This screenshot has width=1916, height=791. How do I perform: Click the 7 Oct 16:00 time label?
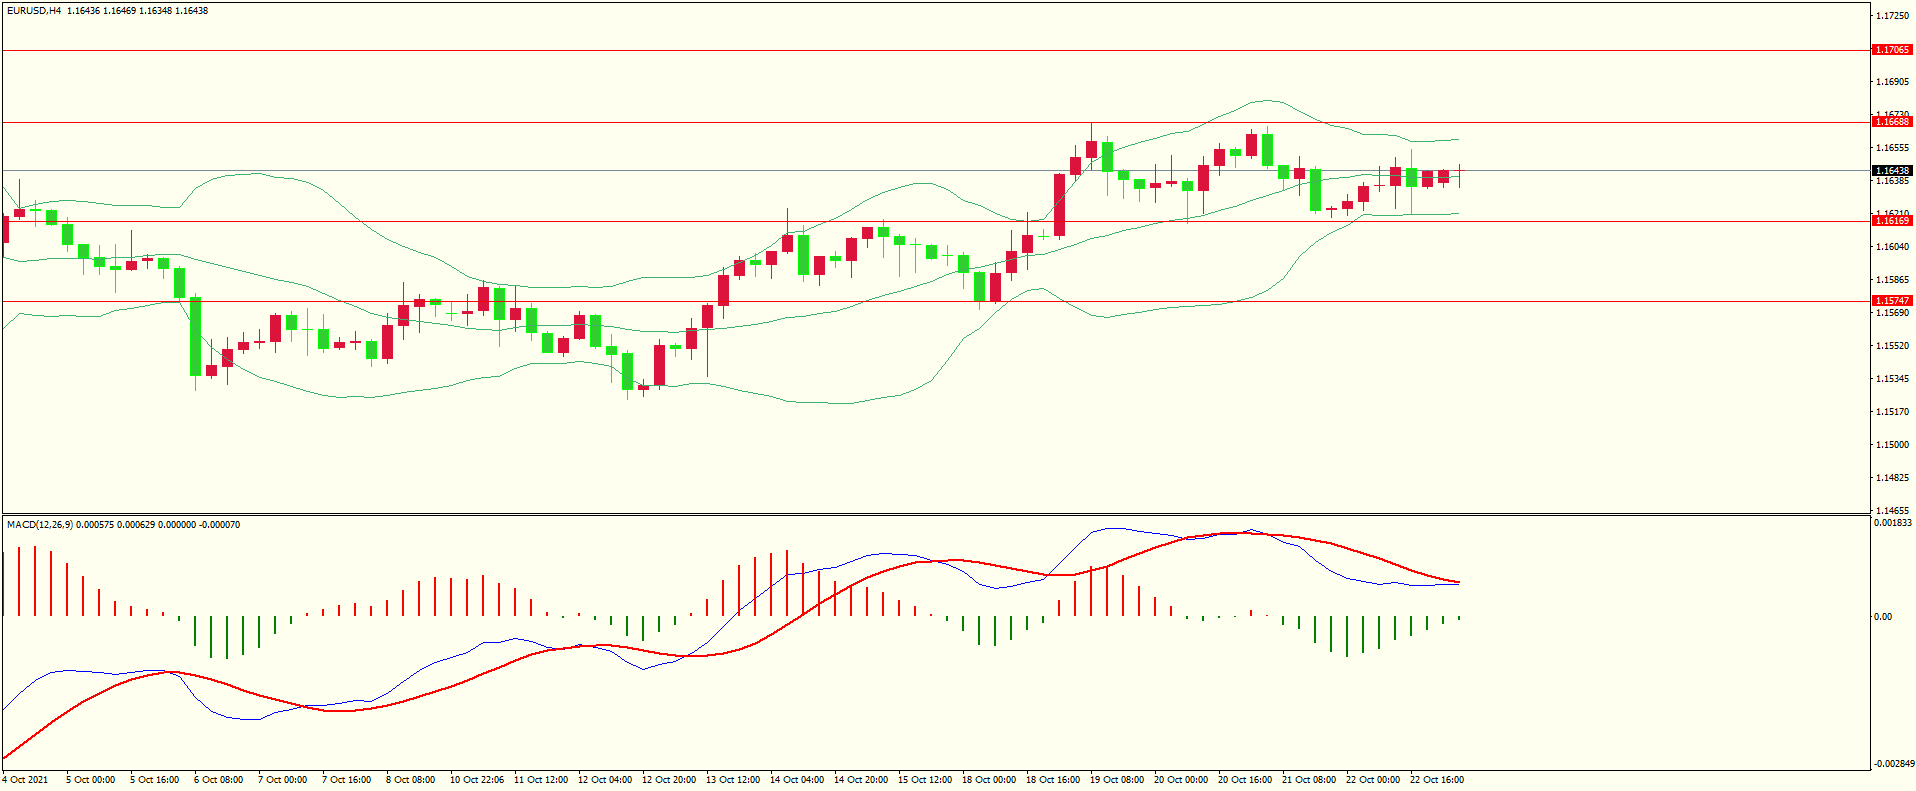click(x=346, y=780)
